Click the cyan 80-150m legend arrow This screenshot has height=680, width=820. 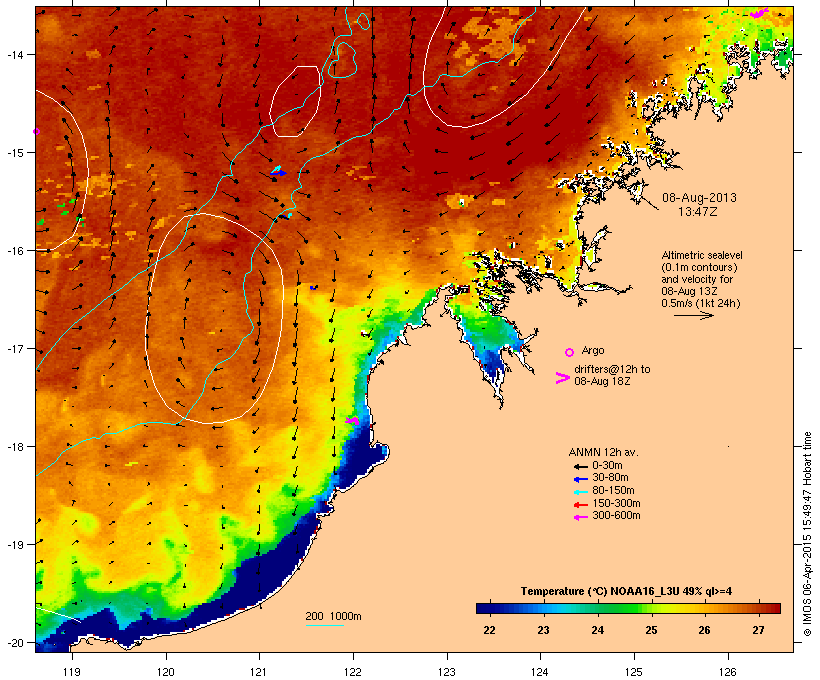coord(580,492)
